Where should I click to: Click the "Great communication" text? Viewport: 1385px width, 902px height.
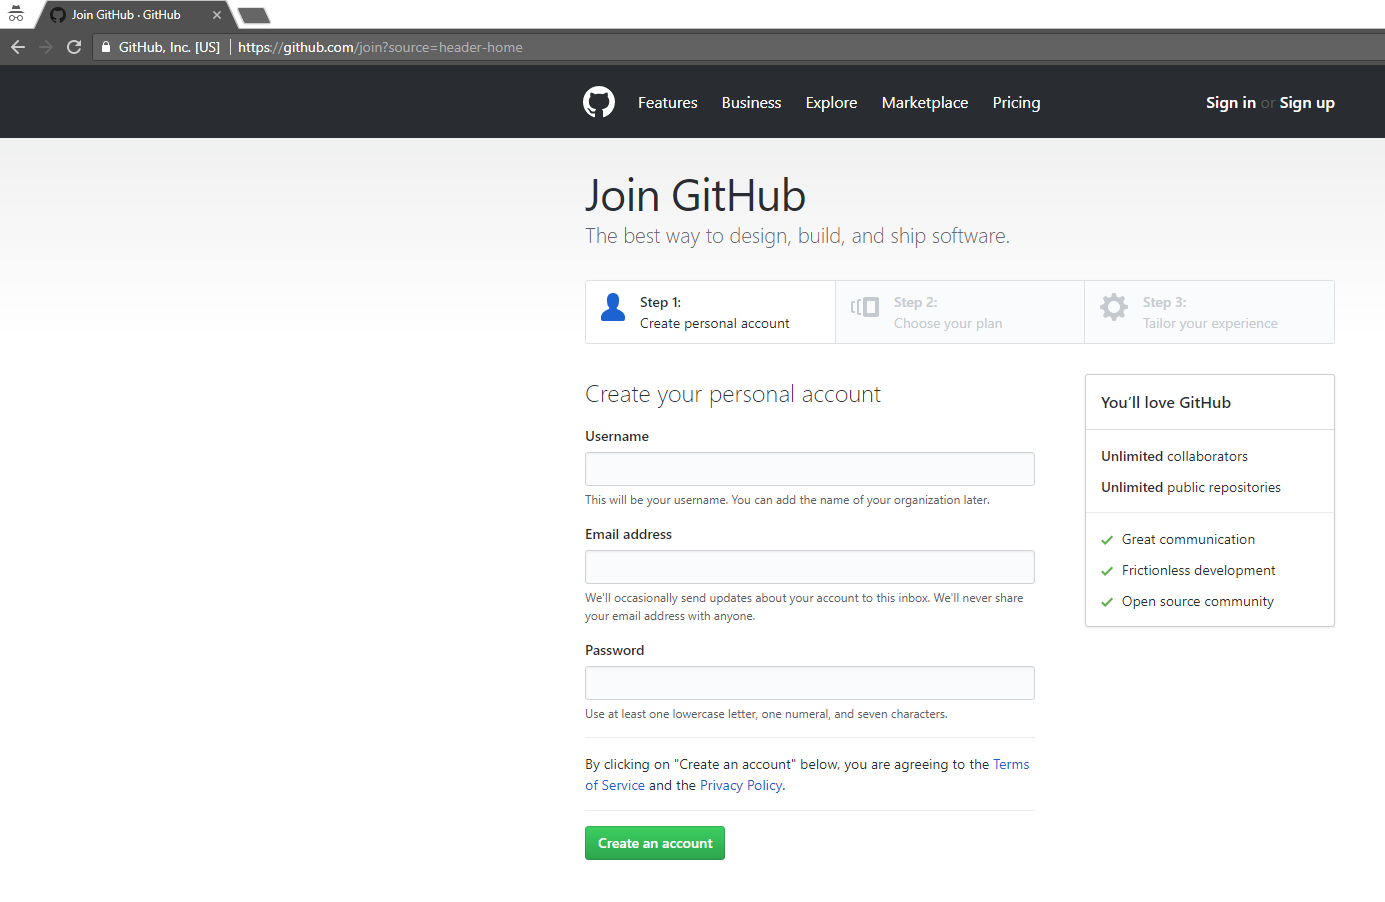[1188, 539]
